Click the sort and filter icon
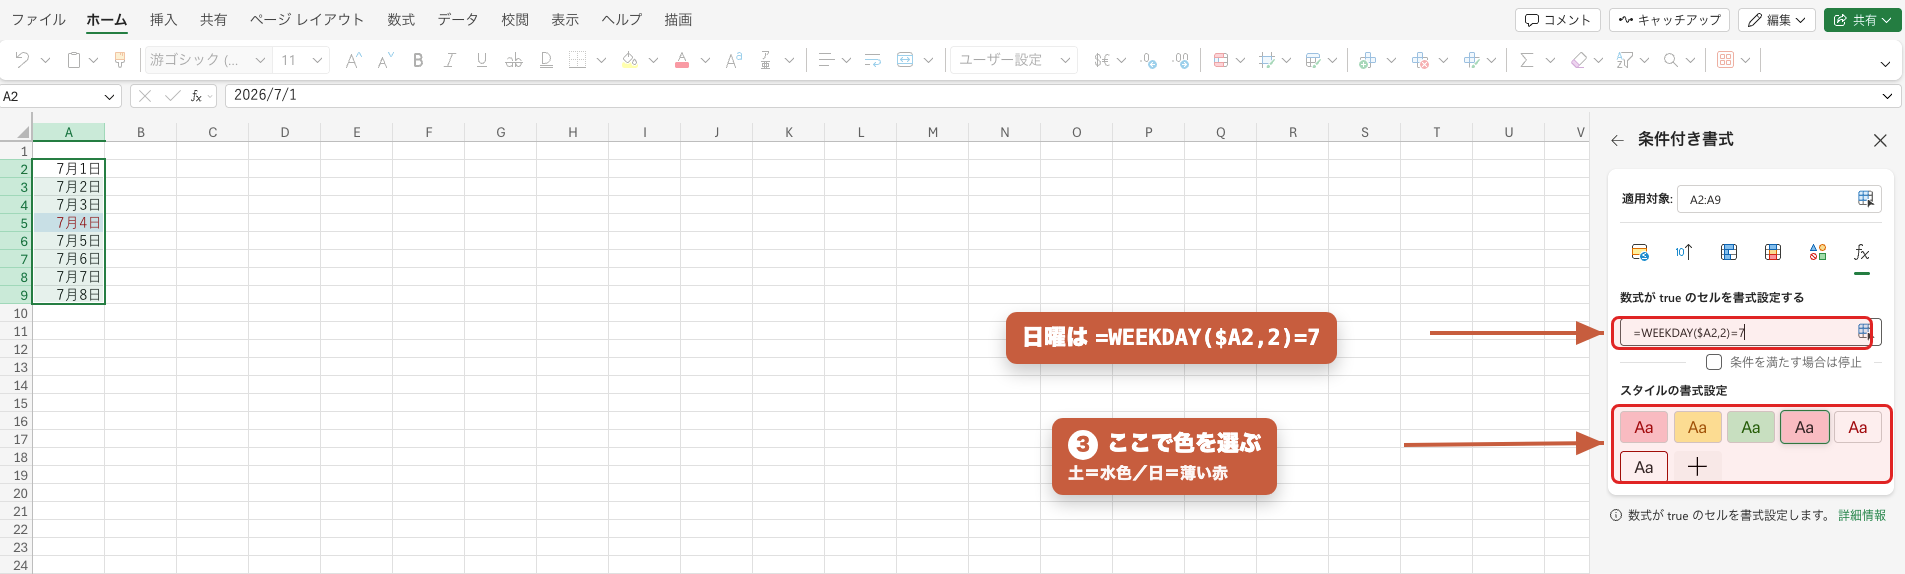1905x574 pixels. point(1625,60)
